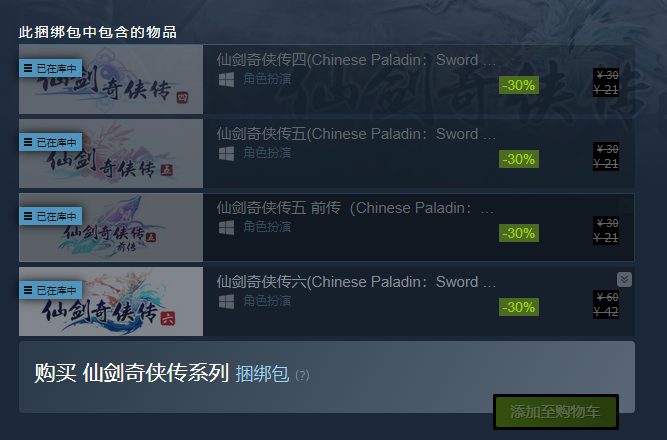
Task: Click the (?) bundle help icon
Action: coord(302,375)
